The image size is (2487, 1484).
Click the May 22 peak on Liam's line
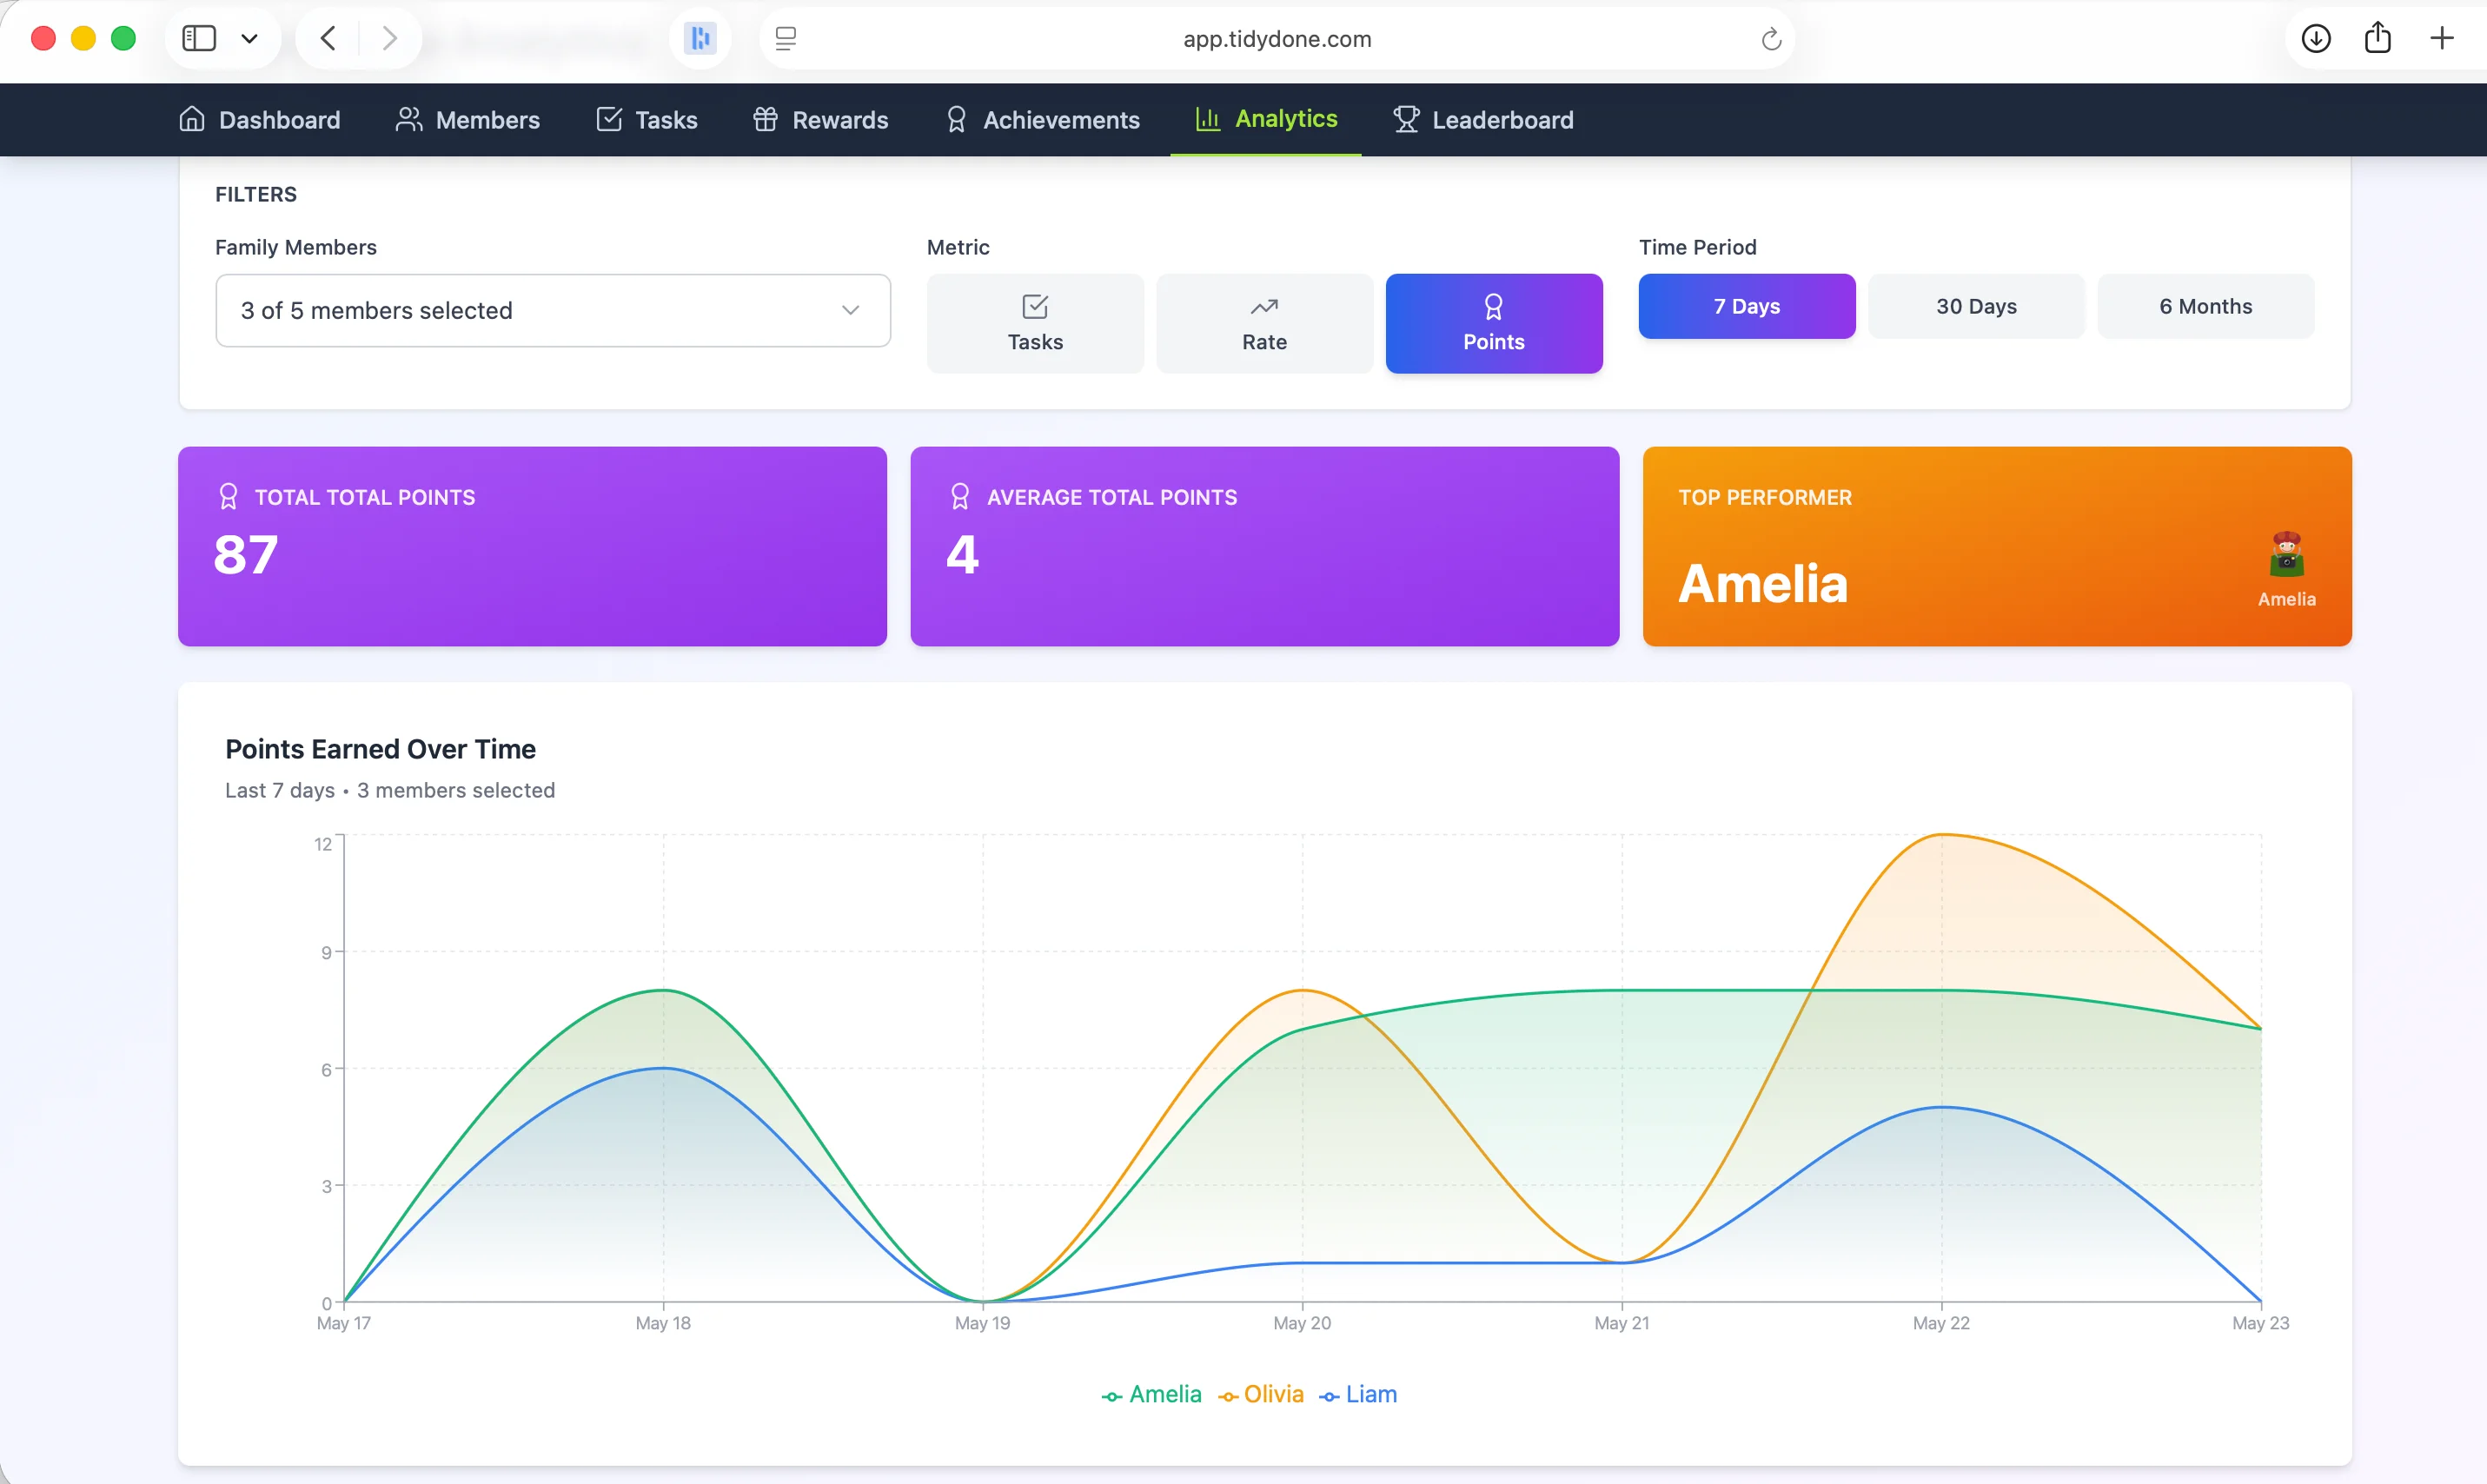(x=1941, y=1107)
